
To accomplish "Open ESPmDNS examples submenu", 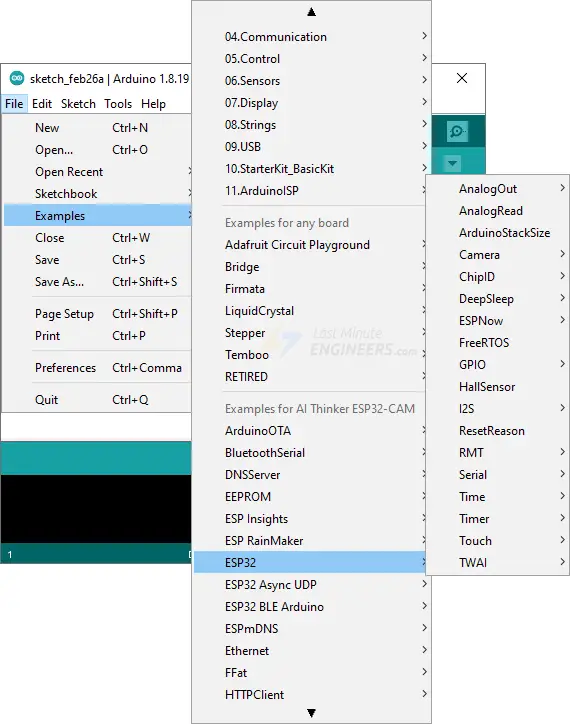I will click(x=312, y=629).
